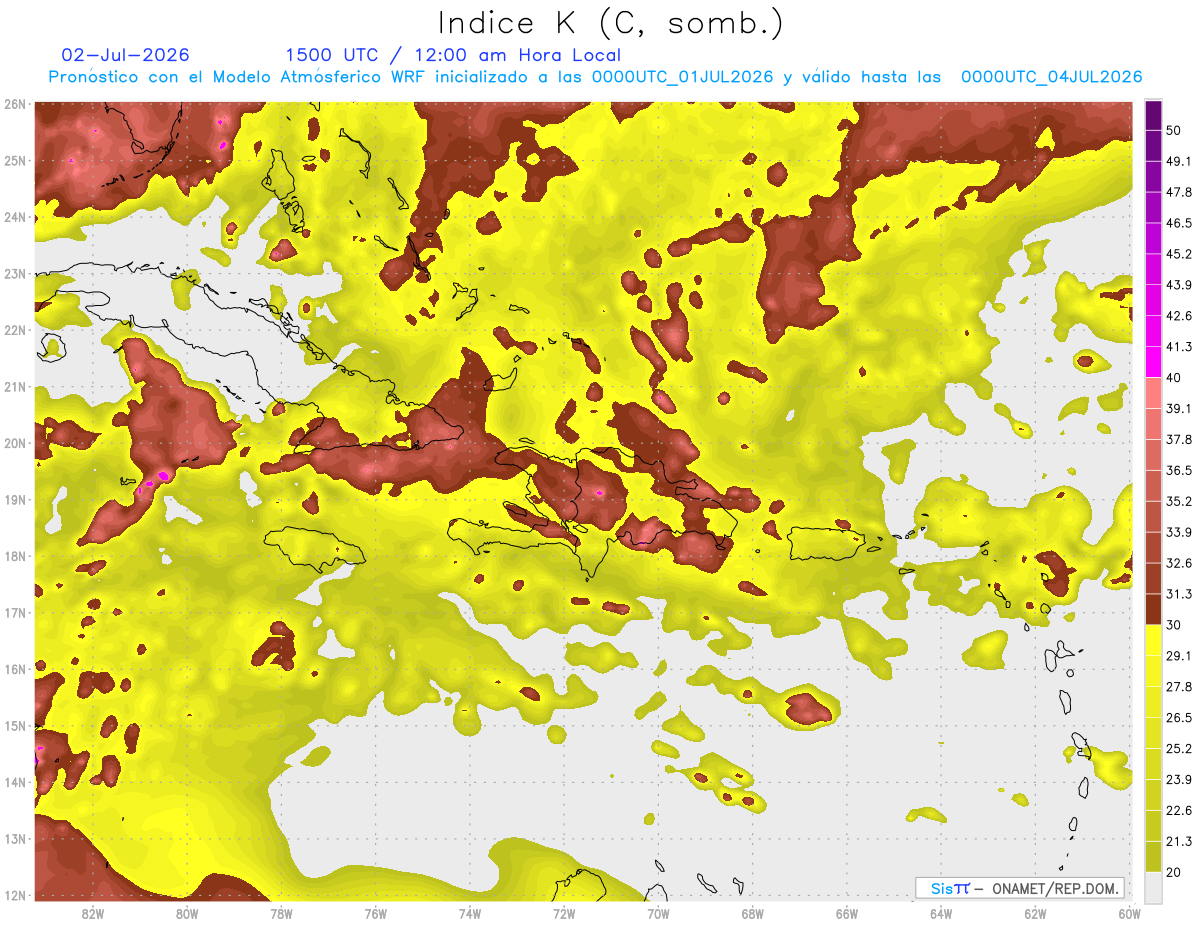
Task: Click the colorbar value '45.2'
Action: coord(1178,254)
